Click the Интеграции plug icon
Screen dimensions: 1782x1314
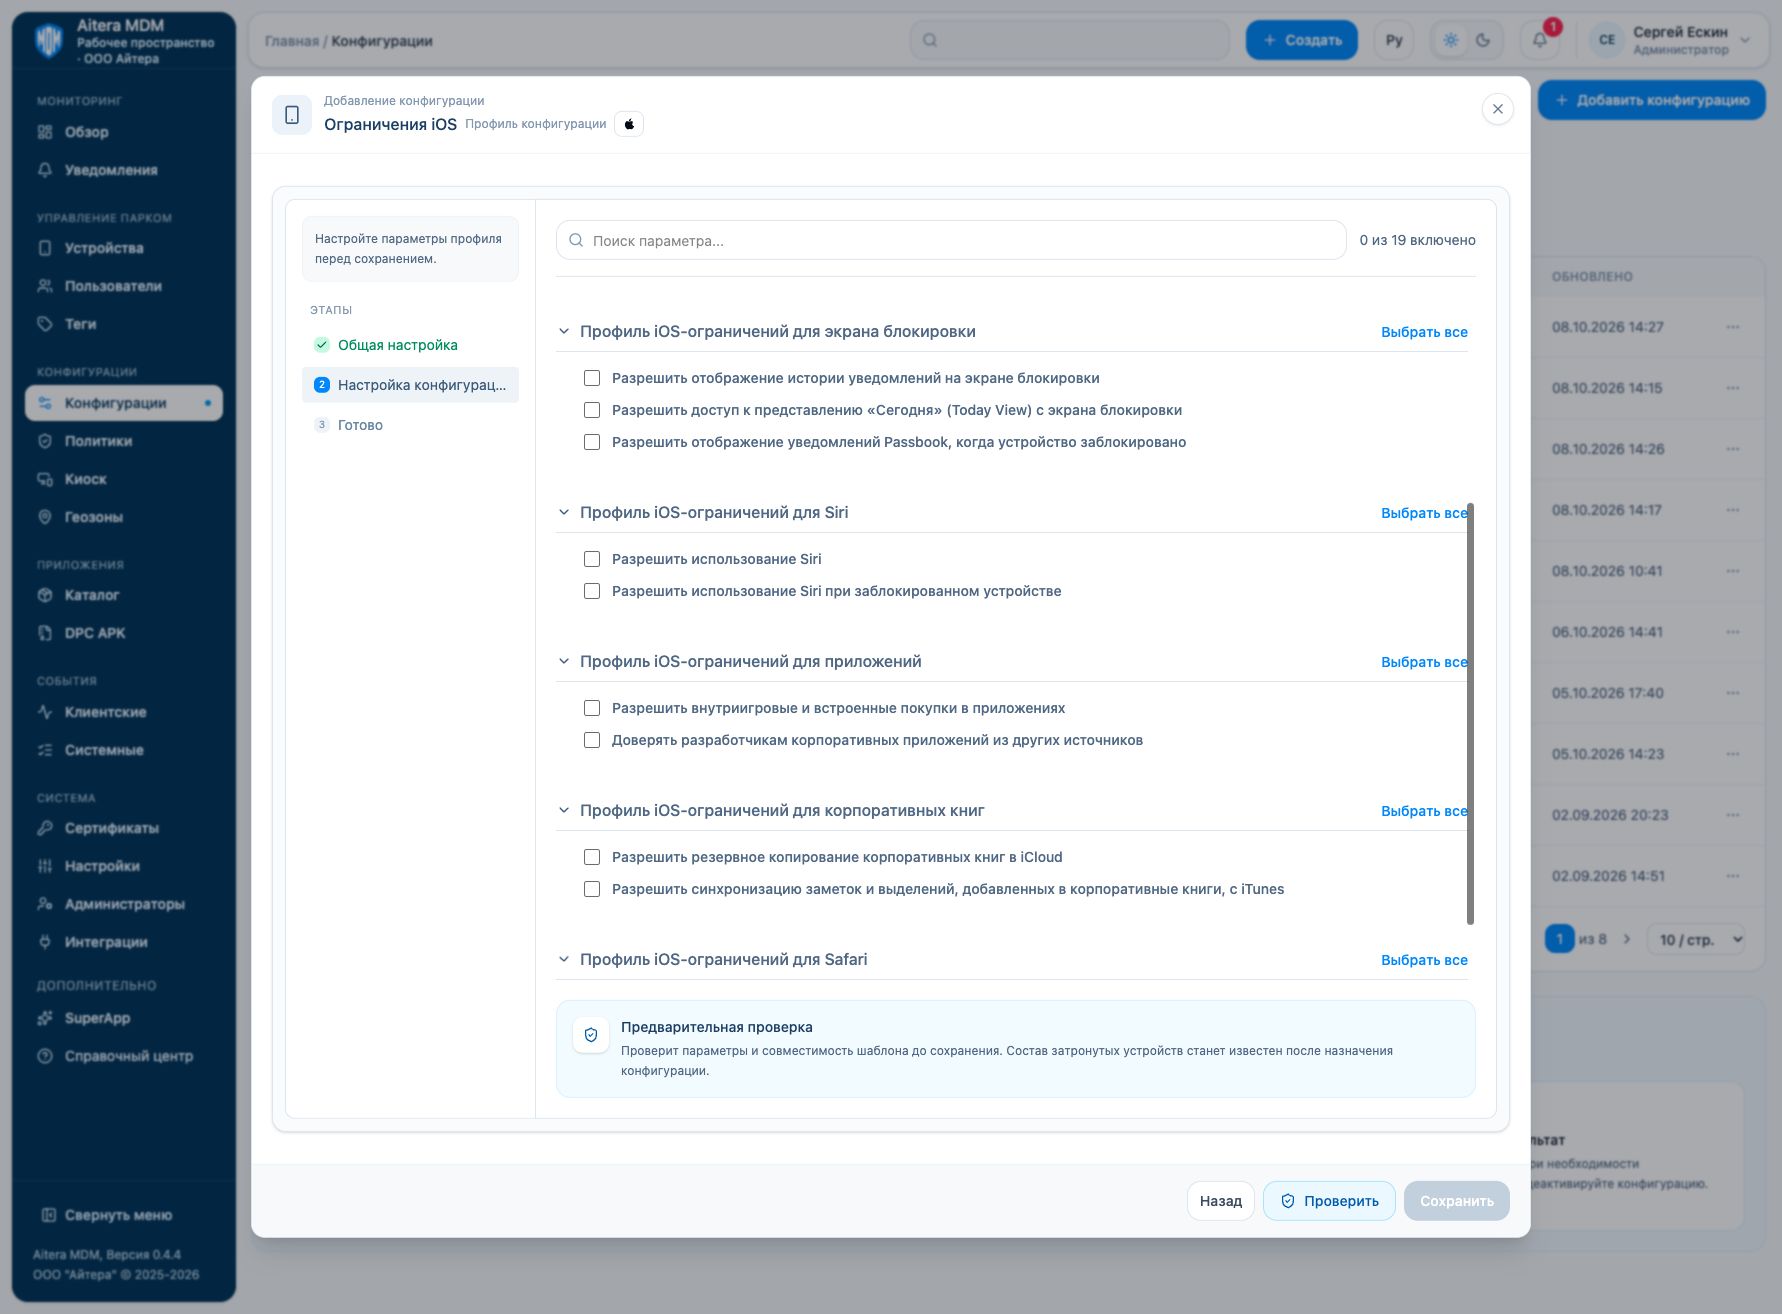tap(45, 942)
